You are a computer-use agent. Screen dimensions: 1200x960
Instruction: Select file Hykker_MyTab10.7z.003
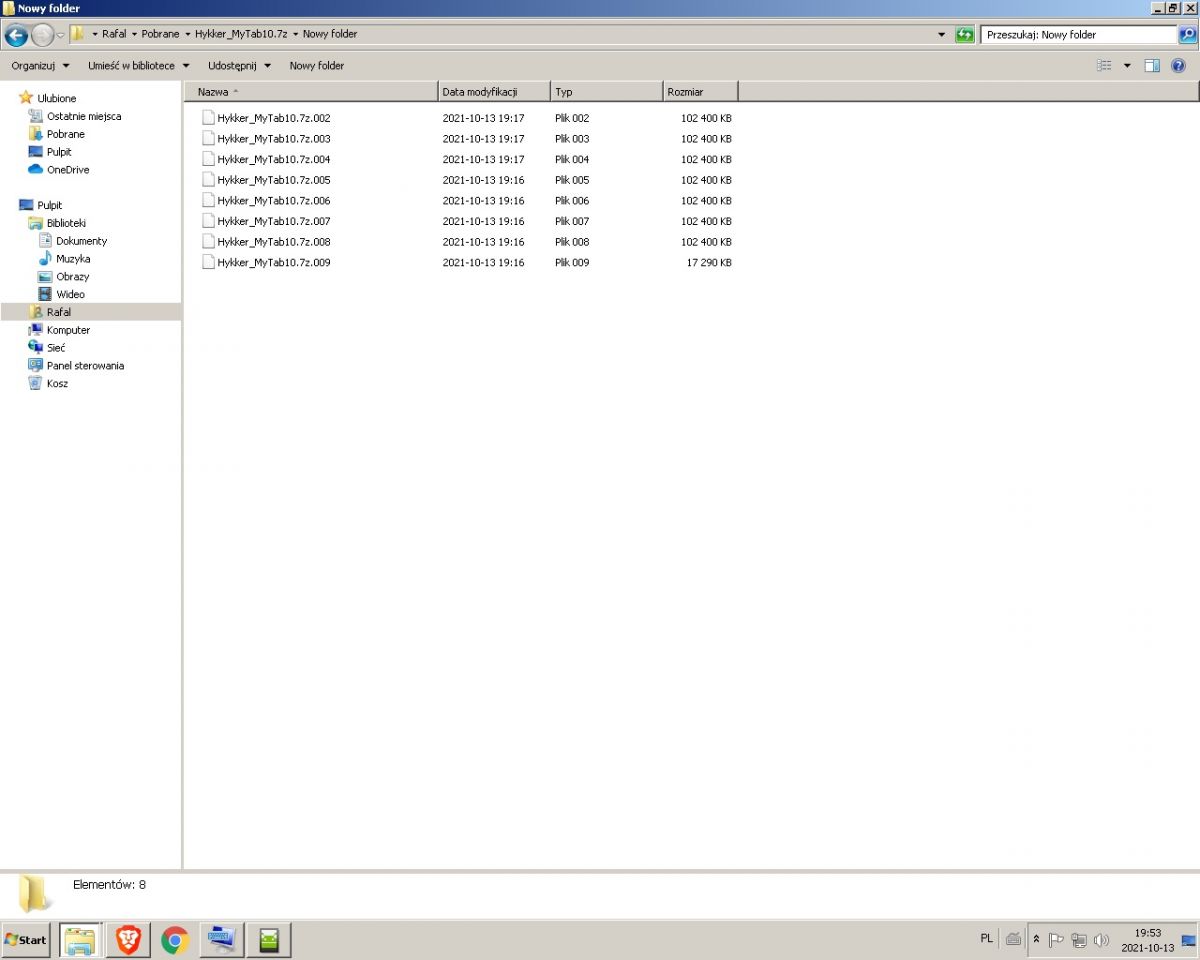coord(273,139)
